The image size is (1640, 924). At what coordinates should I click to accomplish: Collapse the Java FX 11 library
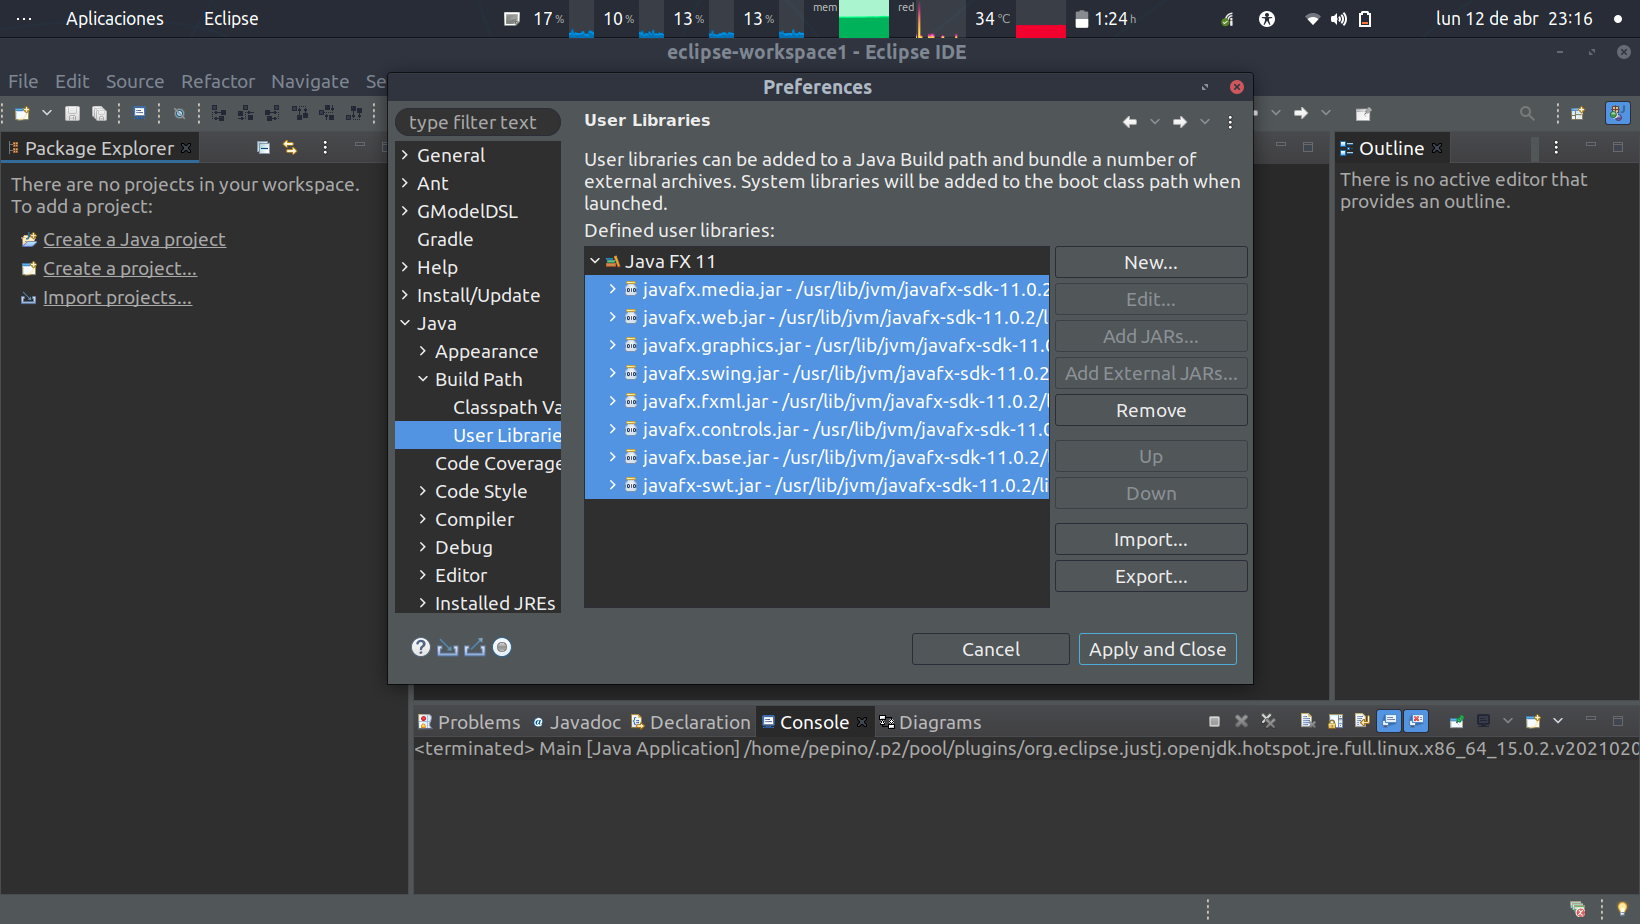tap(595, 261)
